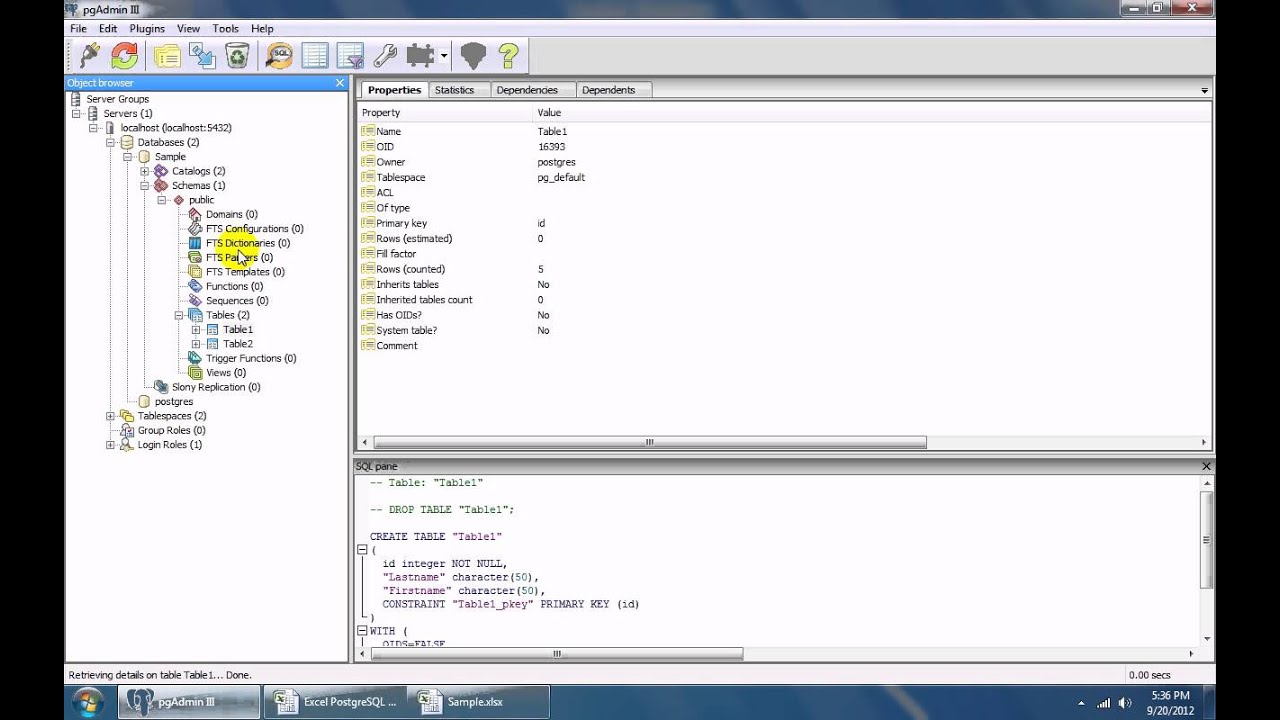The width and height of the screenshot is (1280, 720).
Task: Close the SQL pane
Action: click(1206, 466)
